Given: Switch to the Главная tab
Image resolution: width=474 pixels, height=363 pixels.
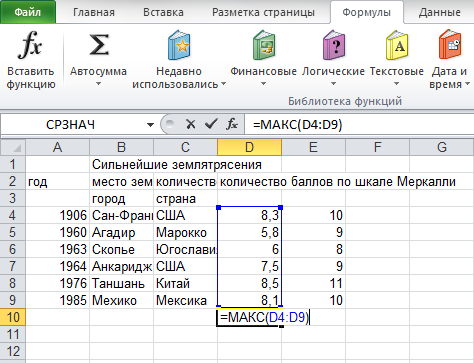Looking at the screenshot, I should tap(94, 12).
